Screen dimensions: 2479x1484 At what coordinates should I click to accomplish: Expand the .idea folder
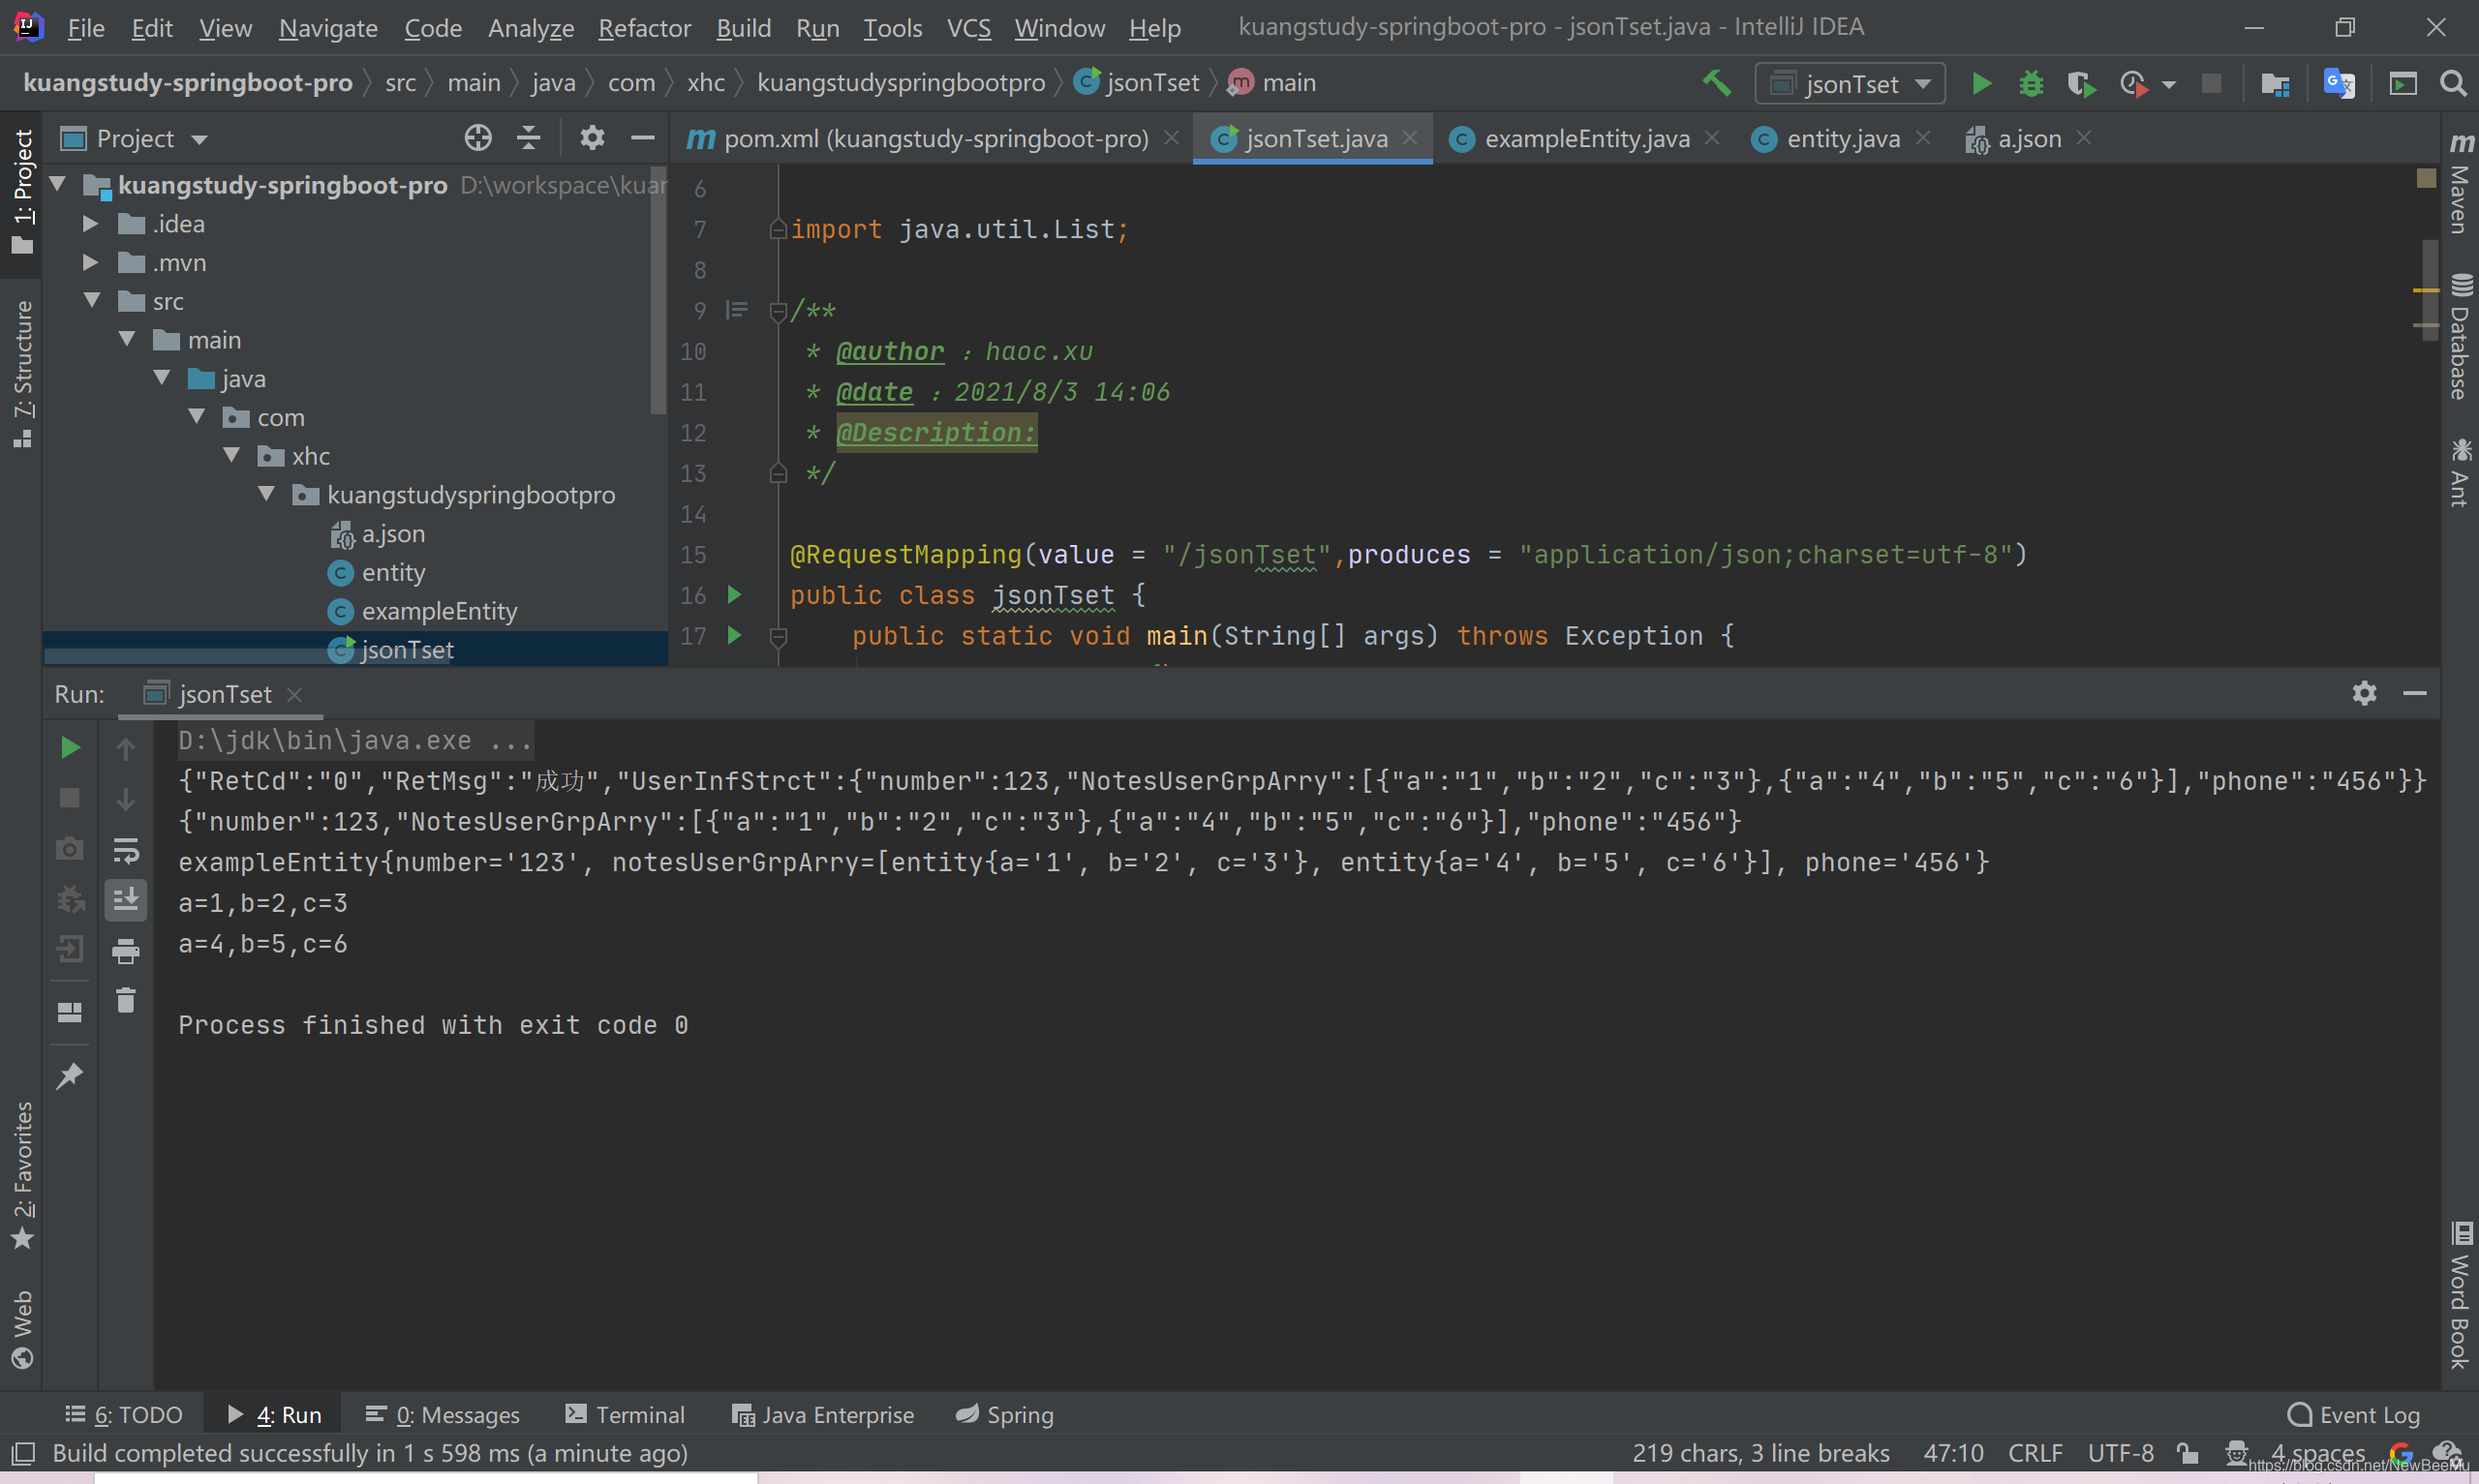coord(90,224)
